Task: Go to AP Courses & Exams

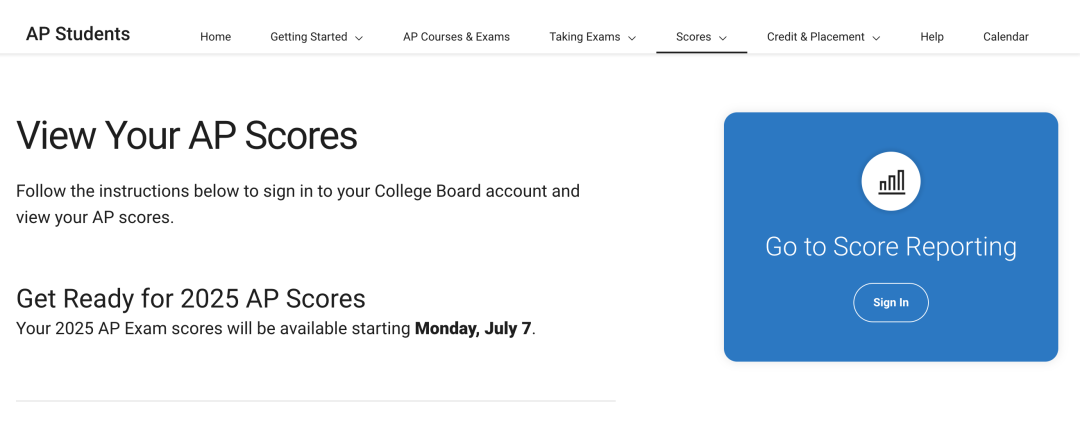Action: coord(457,37)
